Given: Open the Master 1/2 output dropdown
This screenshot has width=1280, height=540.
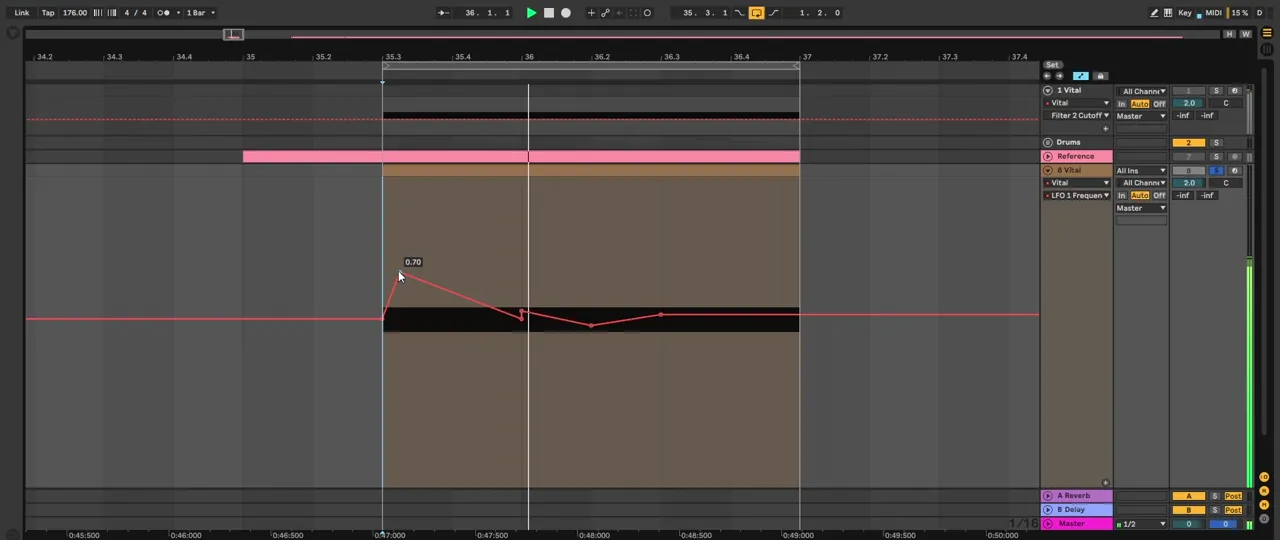Looking at the screenshot, I should (1142, 524).
